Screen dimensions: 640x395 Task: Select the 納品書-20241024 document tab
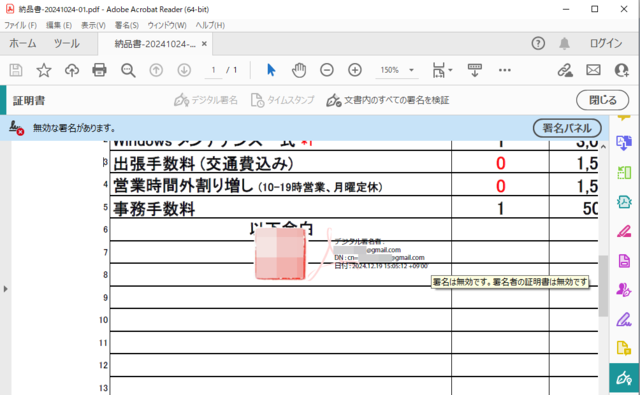pos(155,44)
